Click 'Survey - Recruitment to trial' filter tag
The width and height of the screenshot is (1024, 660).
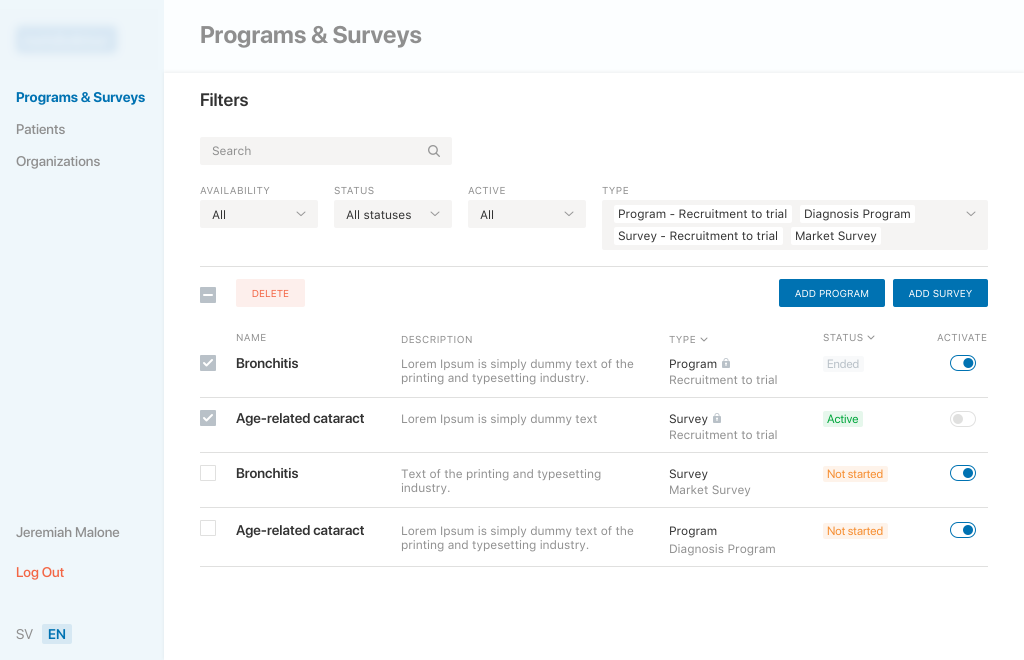[x=697, y=236]
